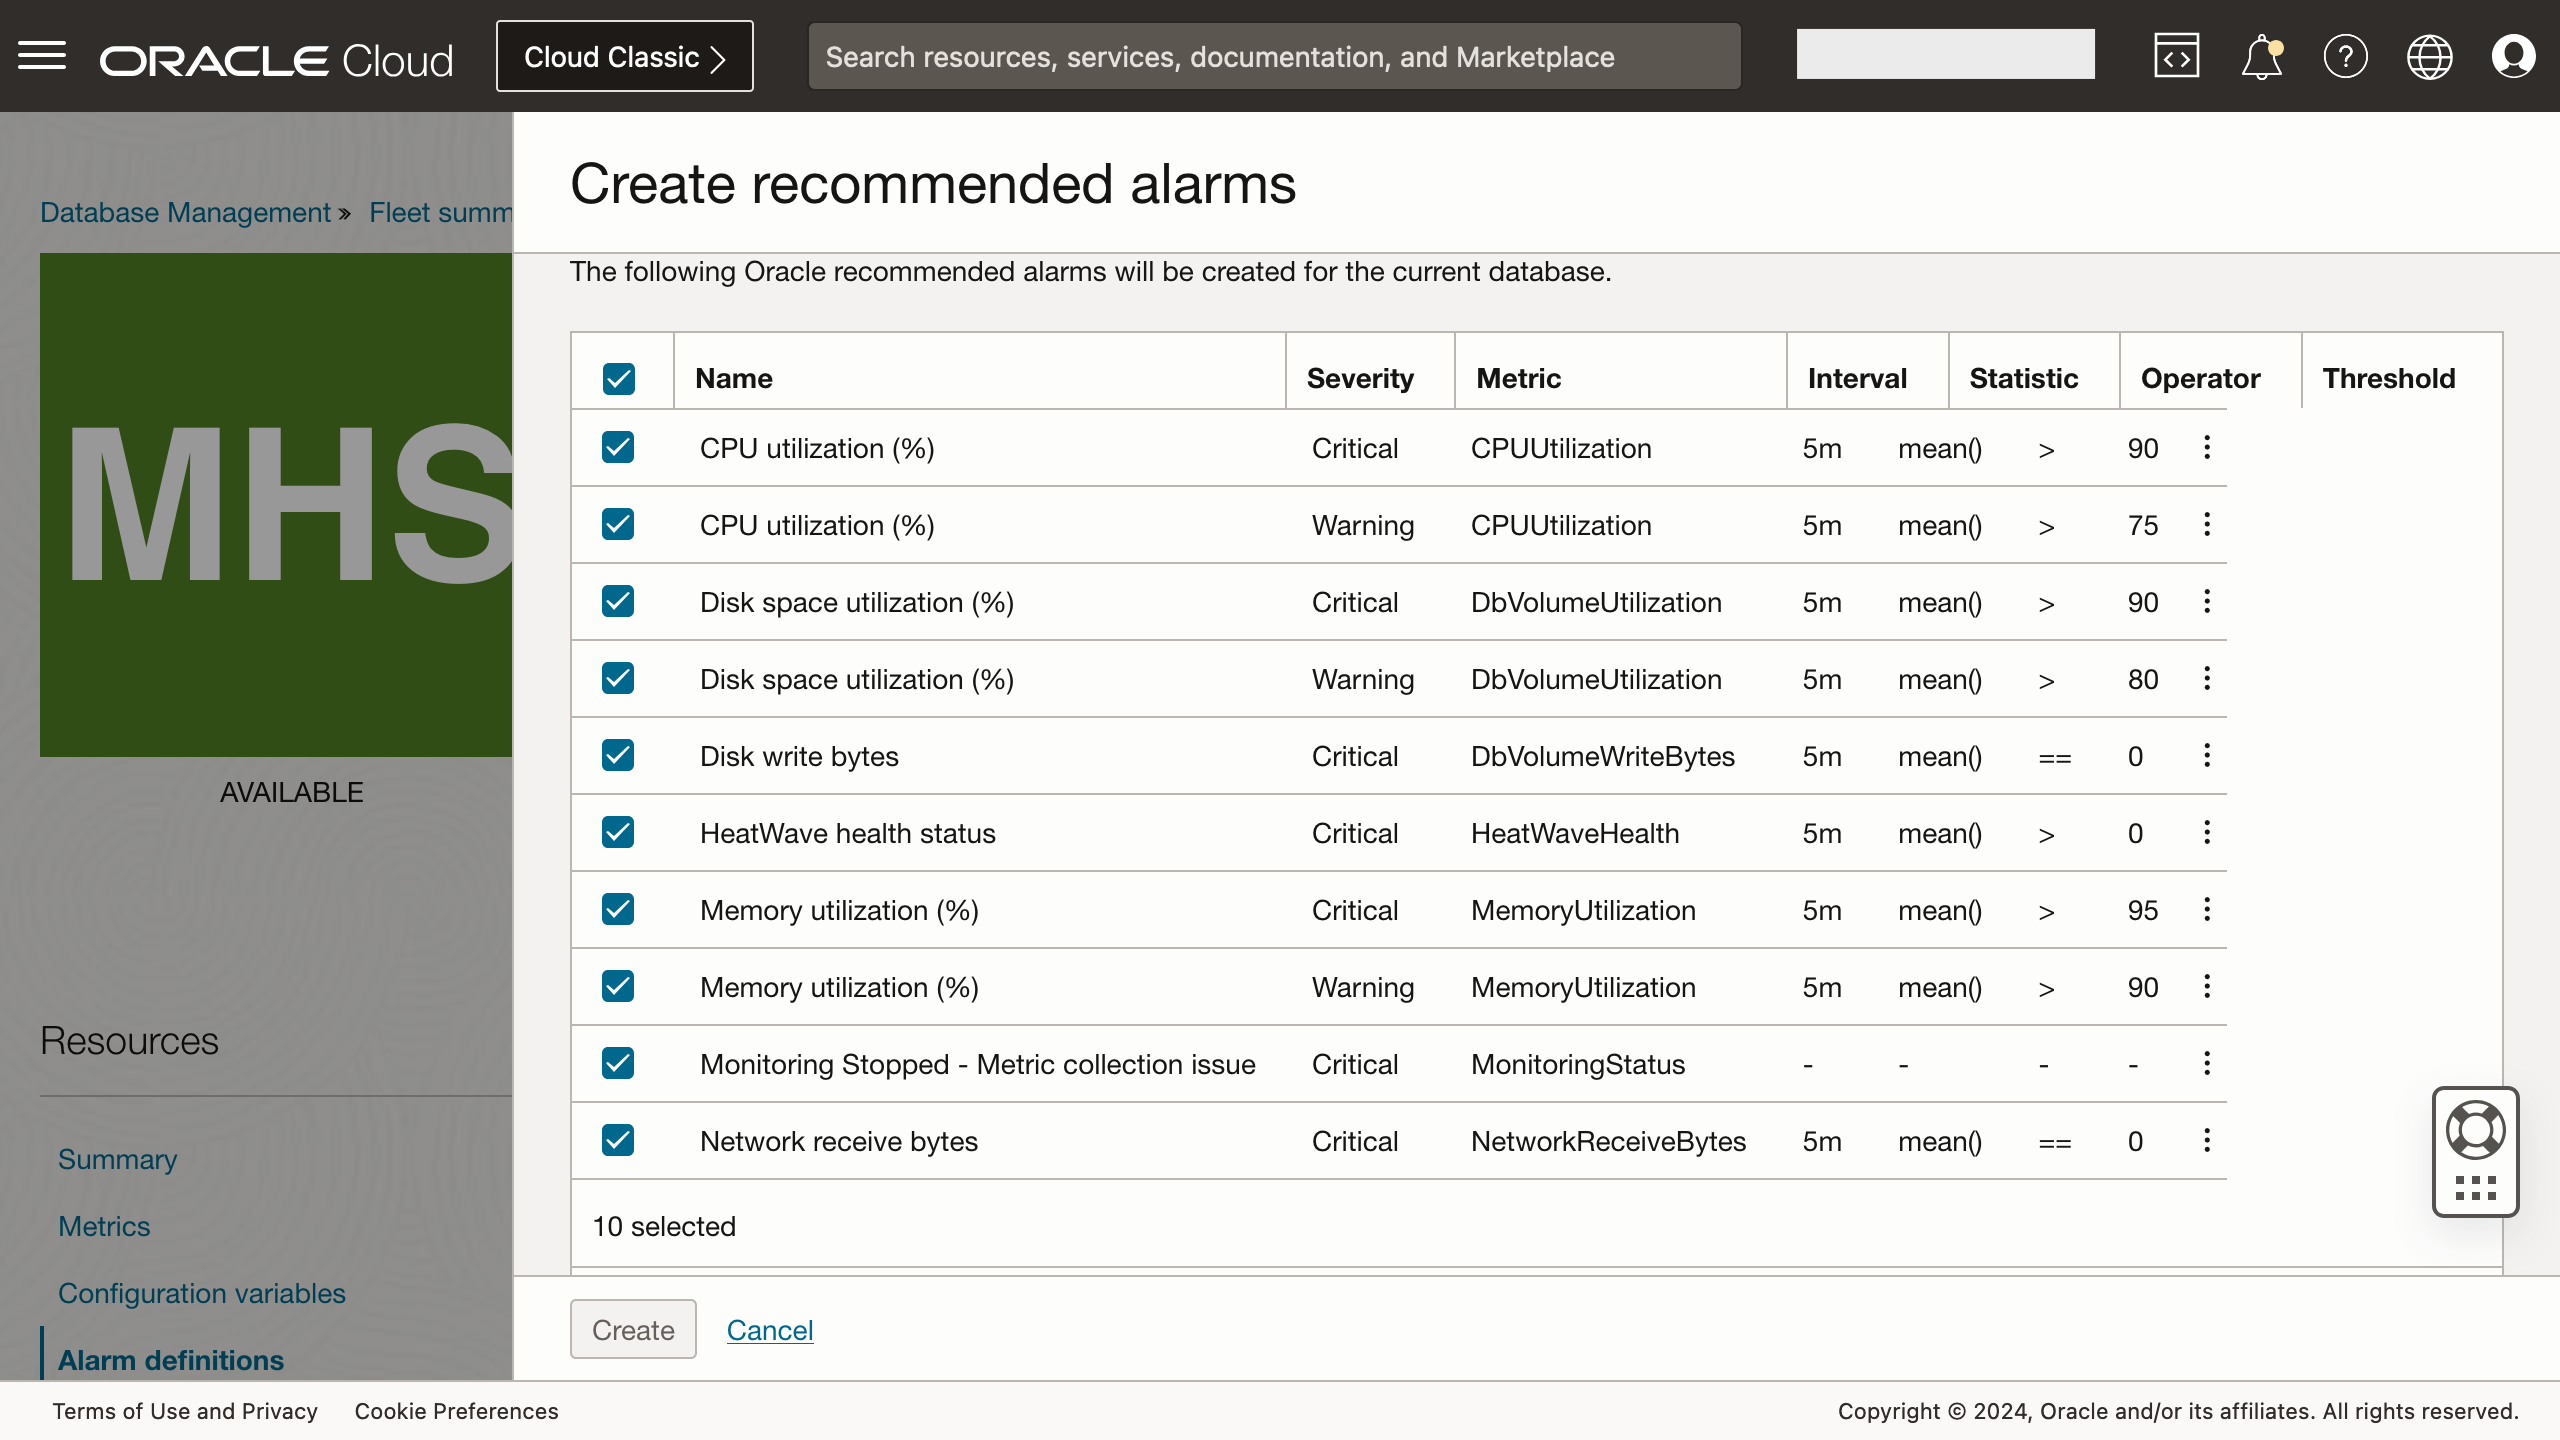The width and height of the screenshot is (2560, 1440).
Task: Click the Create button
Action: click(632, 1329)
